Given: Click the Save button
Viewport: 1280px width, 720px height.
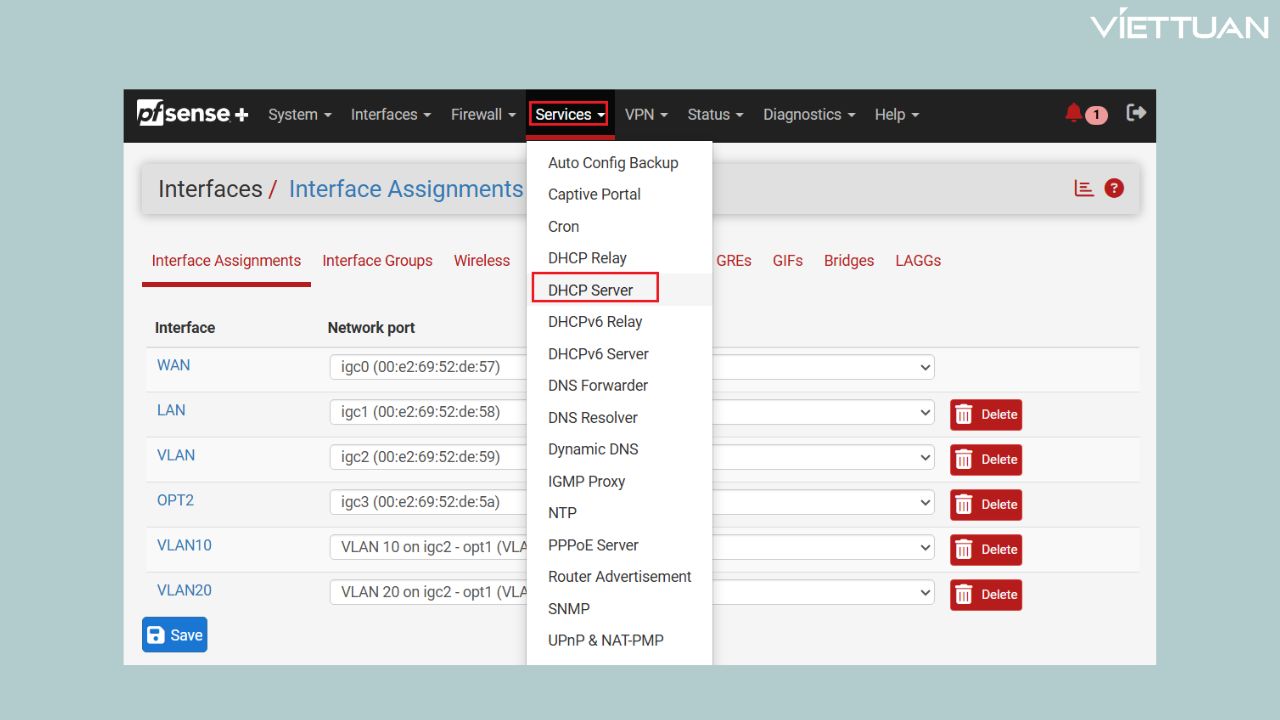Looking at the screenshot, I should click(175, 635).
